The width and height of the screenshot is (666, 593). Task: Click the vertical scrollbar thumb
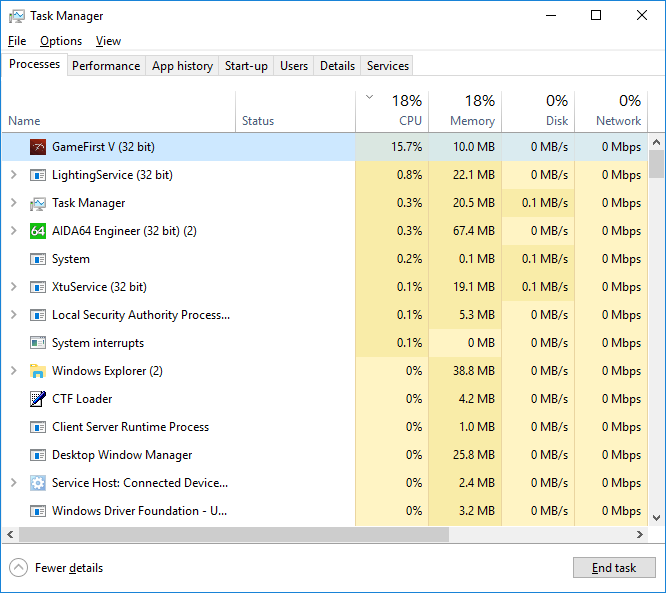[x=656, y=164]
